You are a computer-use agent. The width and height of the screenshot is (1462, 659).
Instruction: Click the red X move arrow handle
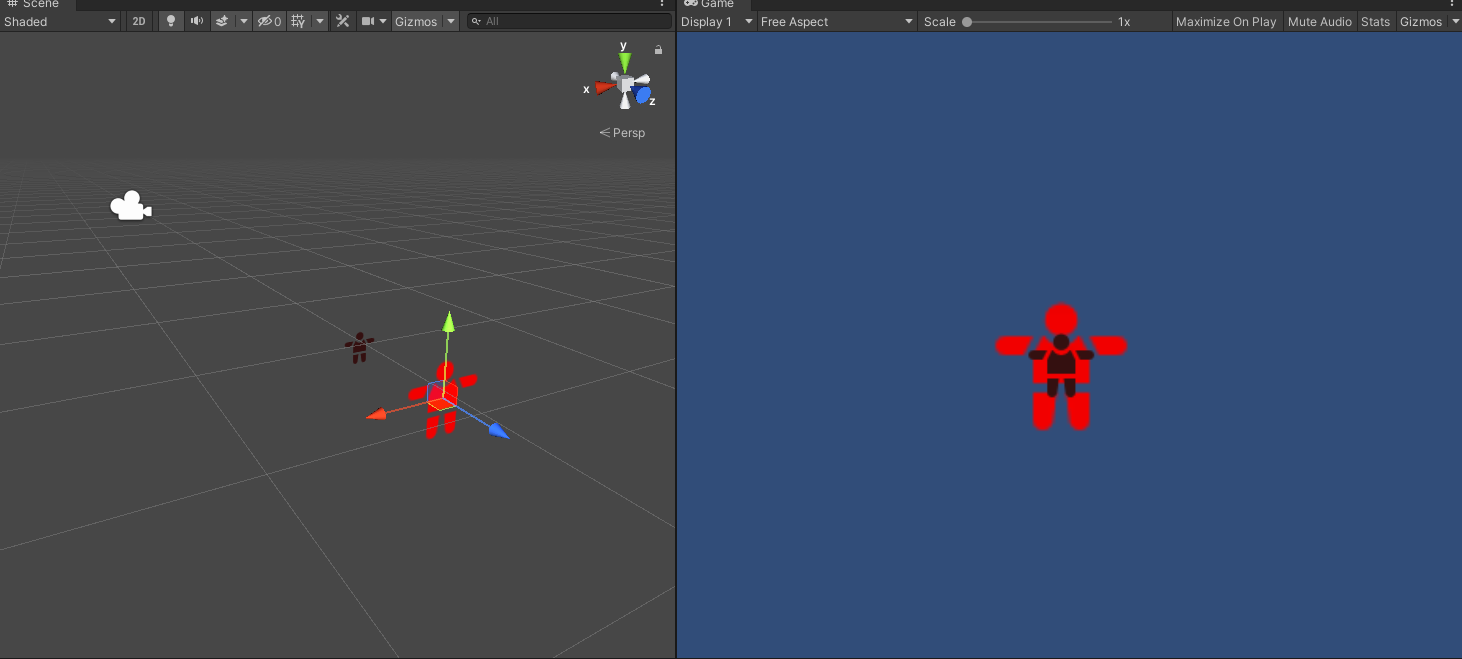click(x=377, y=414)
